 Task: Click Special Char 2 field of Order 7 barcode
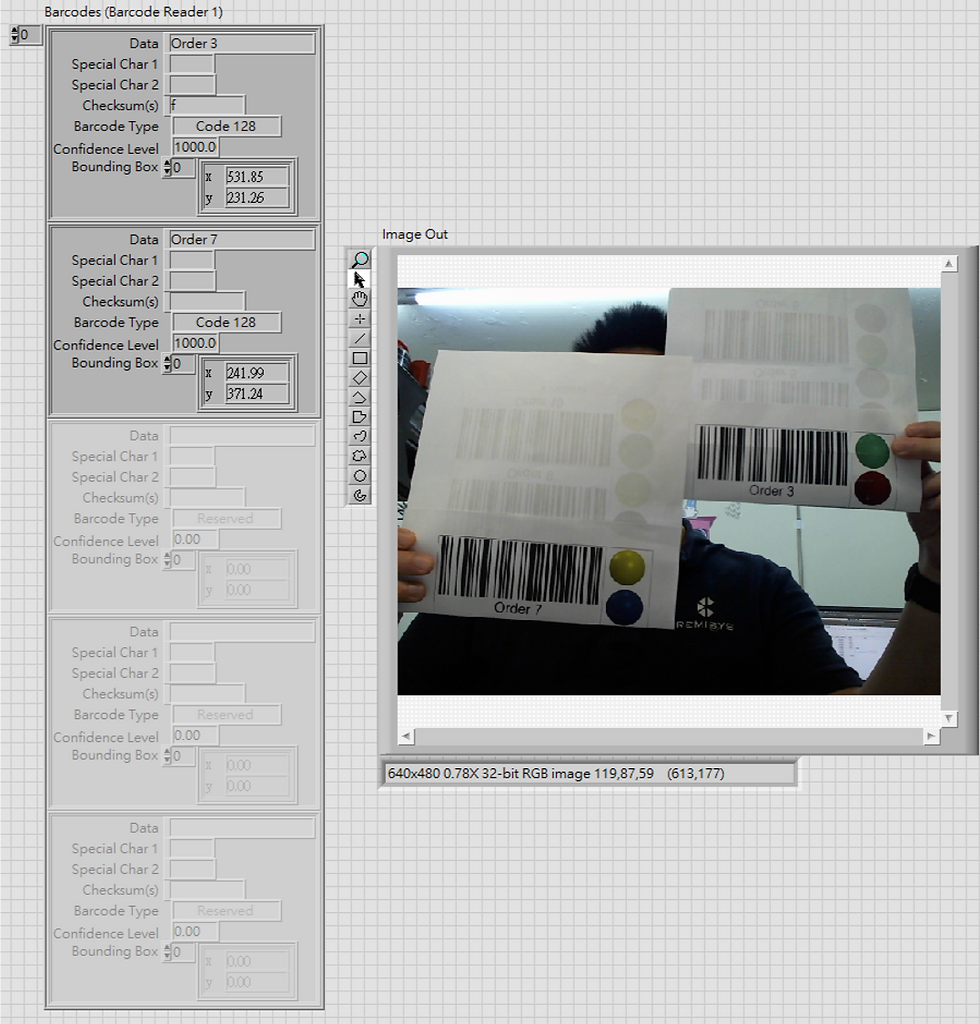pos(192,280)
